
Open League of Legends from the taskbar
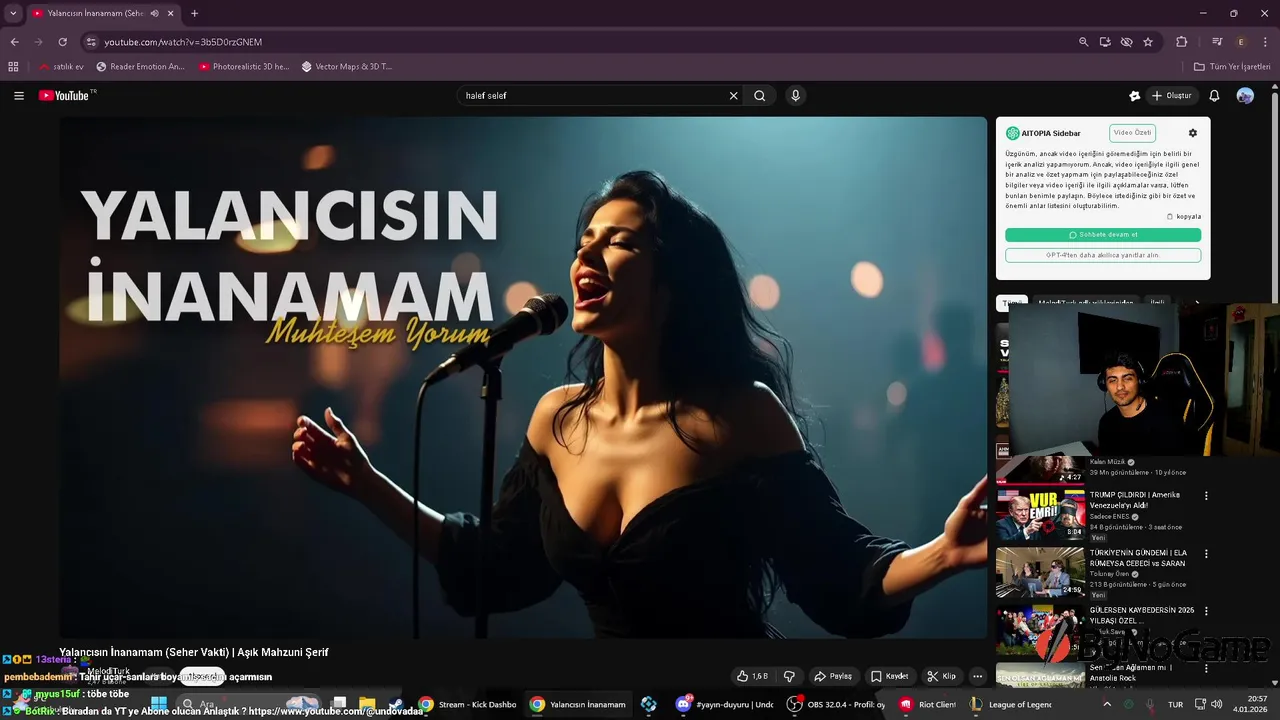1011,704
